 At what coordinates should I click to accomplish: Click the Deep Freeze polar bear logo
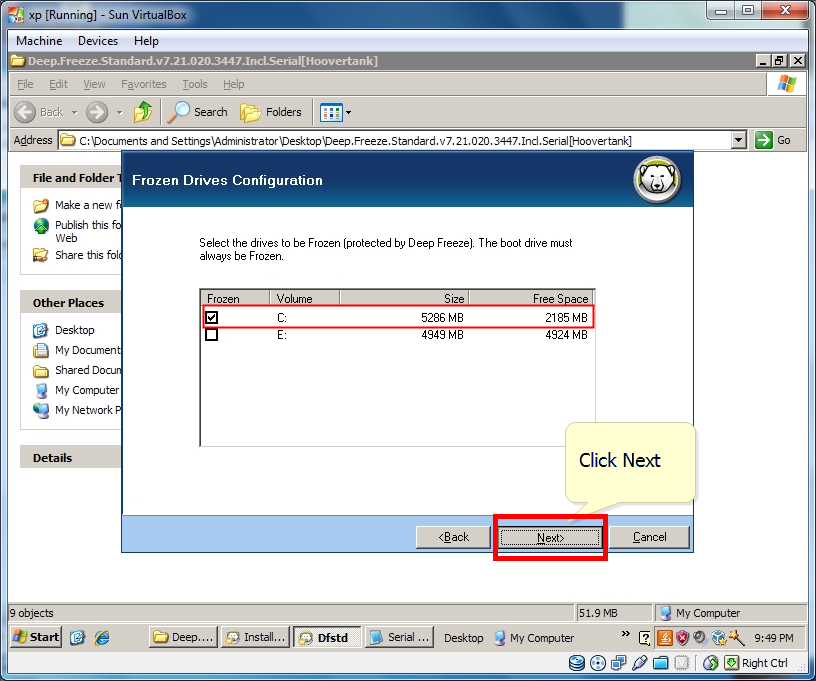tap(657, 179)
